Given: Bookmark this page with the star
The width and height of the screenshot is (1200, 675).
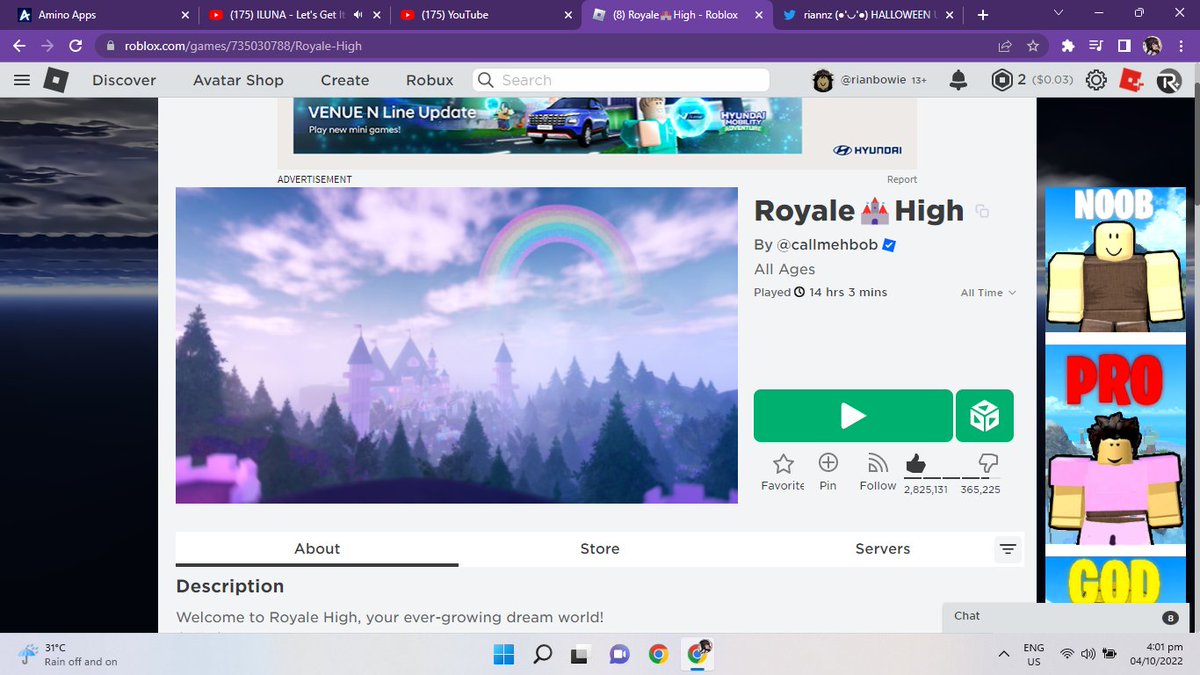Looking at the screenshot, I should tap(1033, 46).
